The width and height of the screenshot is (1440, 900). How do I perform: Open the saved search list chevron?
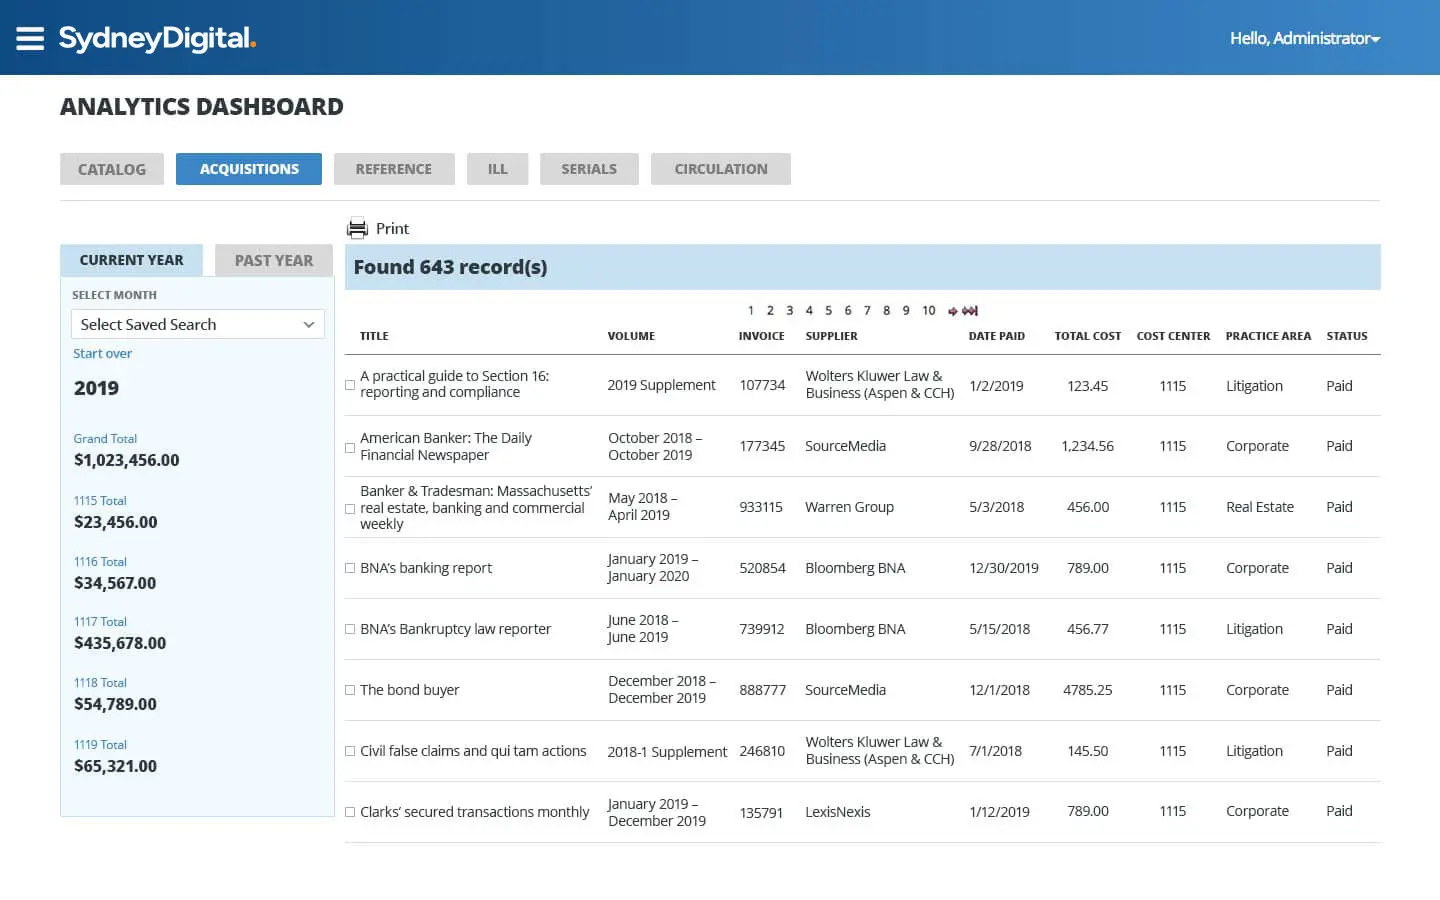point(309,324)
